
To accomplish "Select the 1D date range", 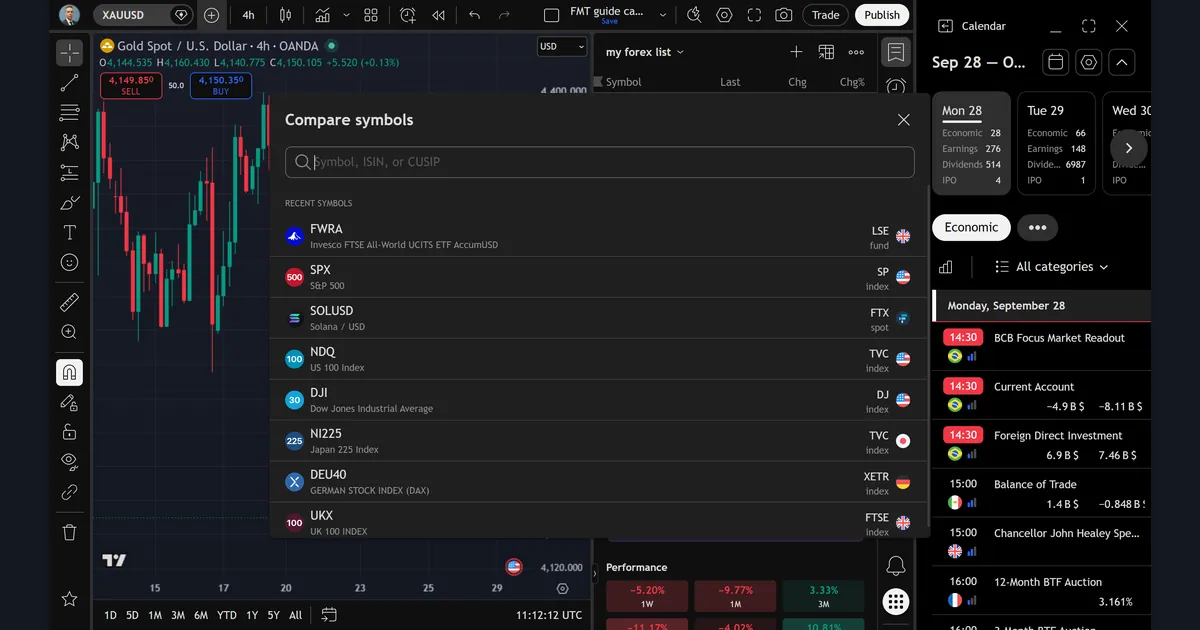I will tap(110, 615).
